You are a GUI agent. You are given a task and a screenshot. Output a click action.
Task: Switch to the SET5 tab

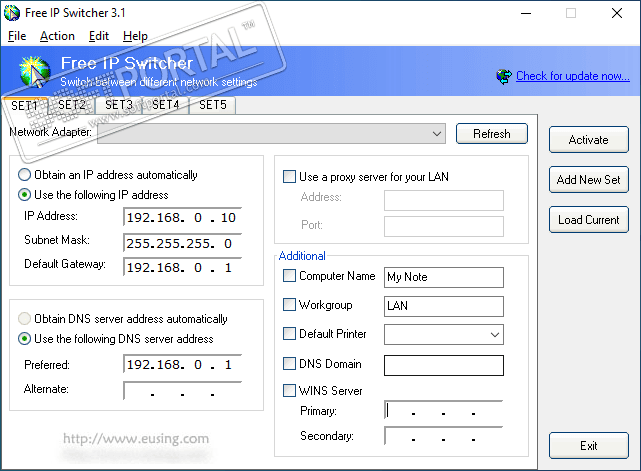tap(213, 105)
